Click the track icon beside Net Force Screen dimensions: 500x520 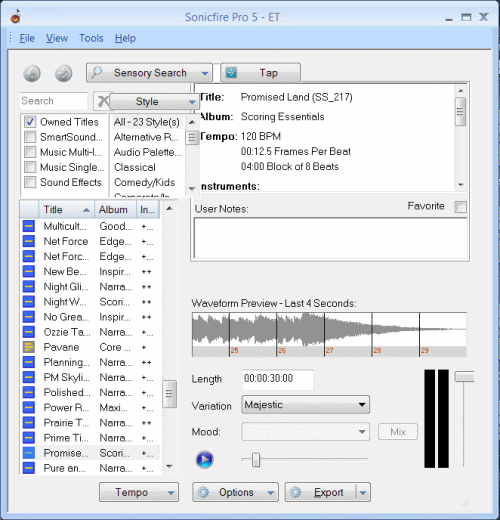coord(29,241)
